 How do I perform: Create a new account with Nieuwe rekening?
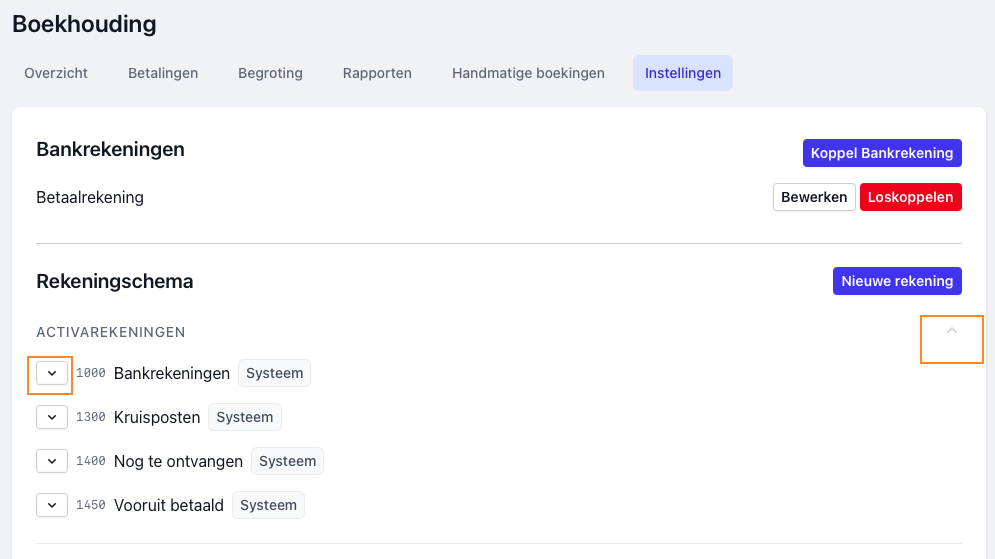[x=897, y=281]
